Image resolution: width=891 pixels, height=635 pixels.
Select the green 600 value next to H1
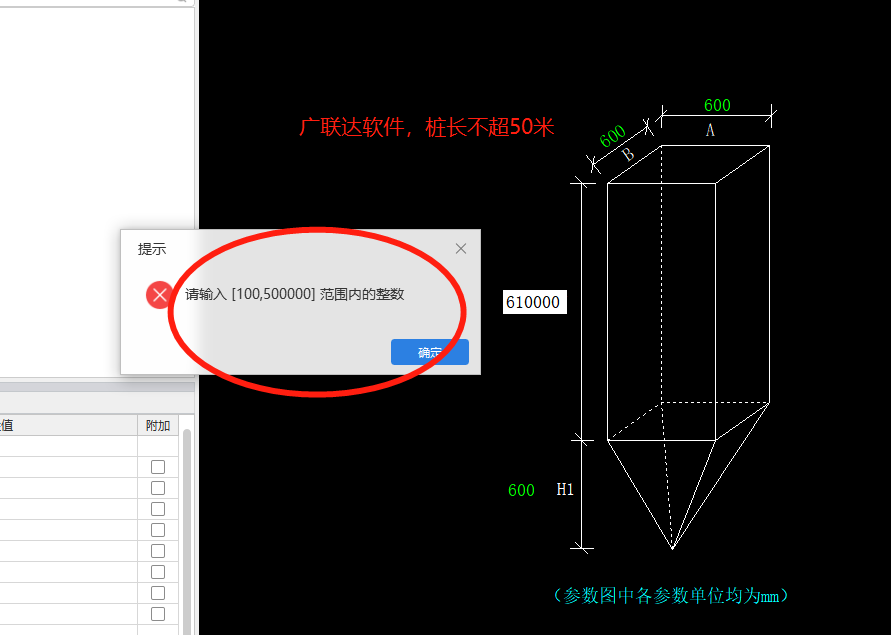point(521,490)
